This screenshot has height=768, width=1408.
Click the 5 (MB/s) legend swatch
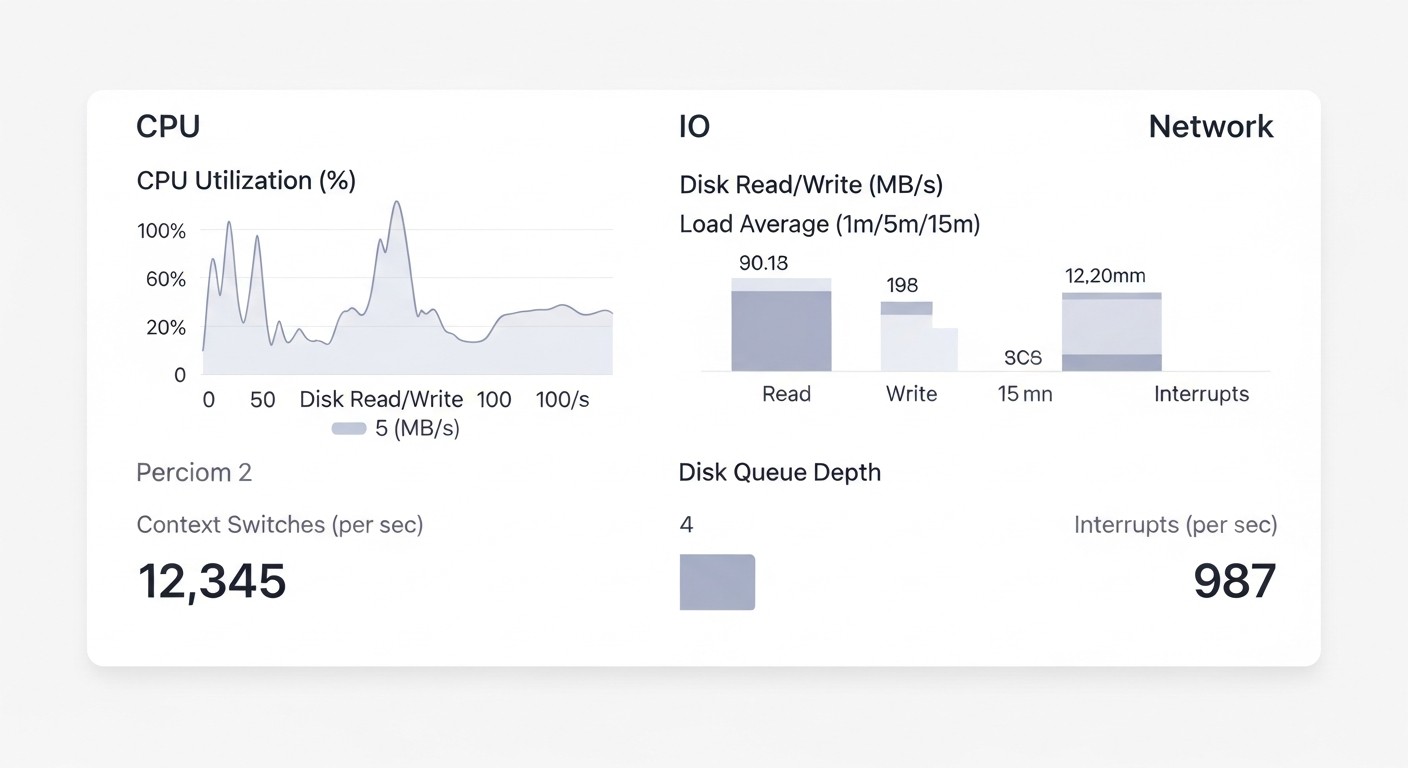coord(348,429)
